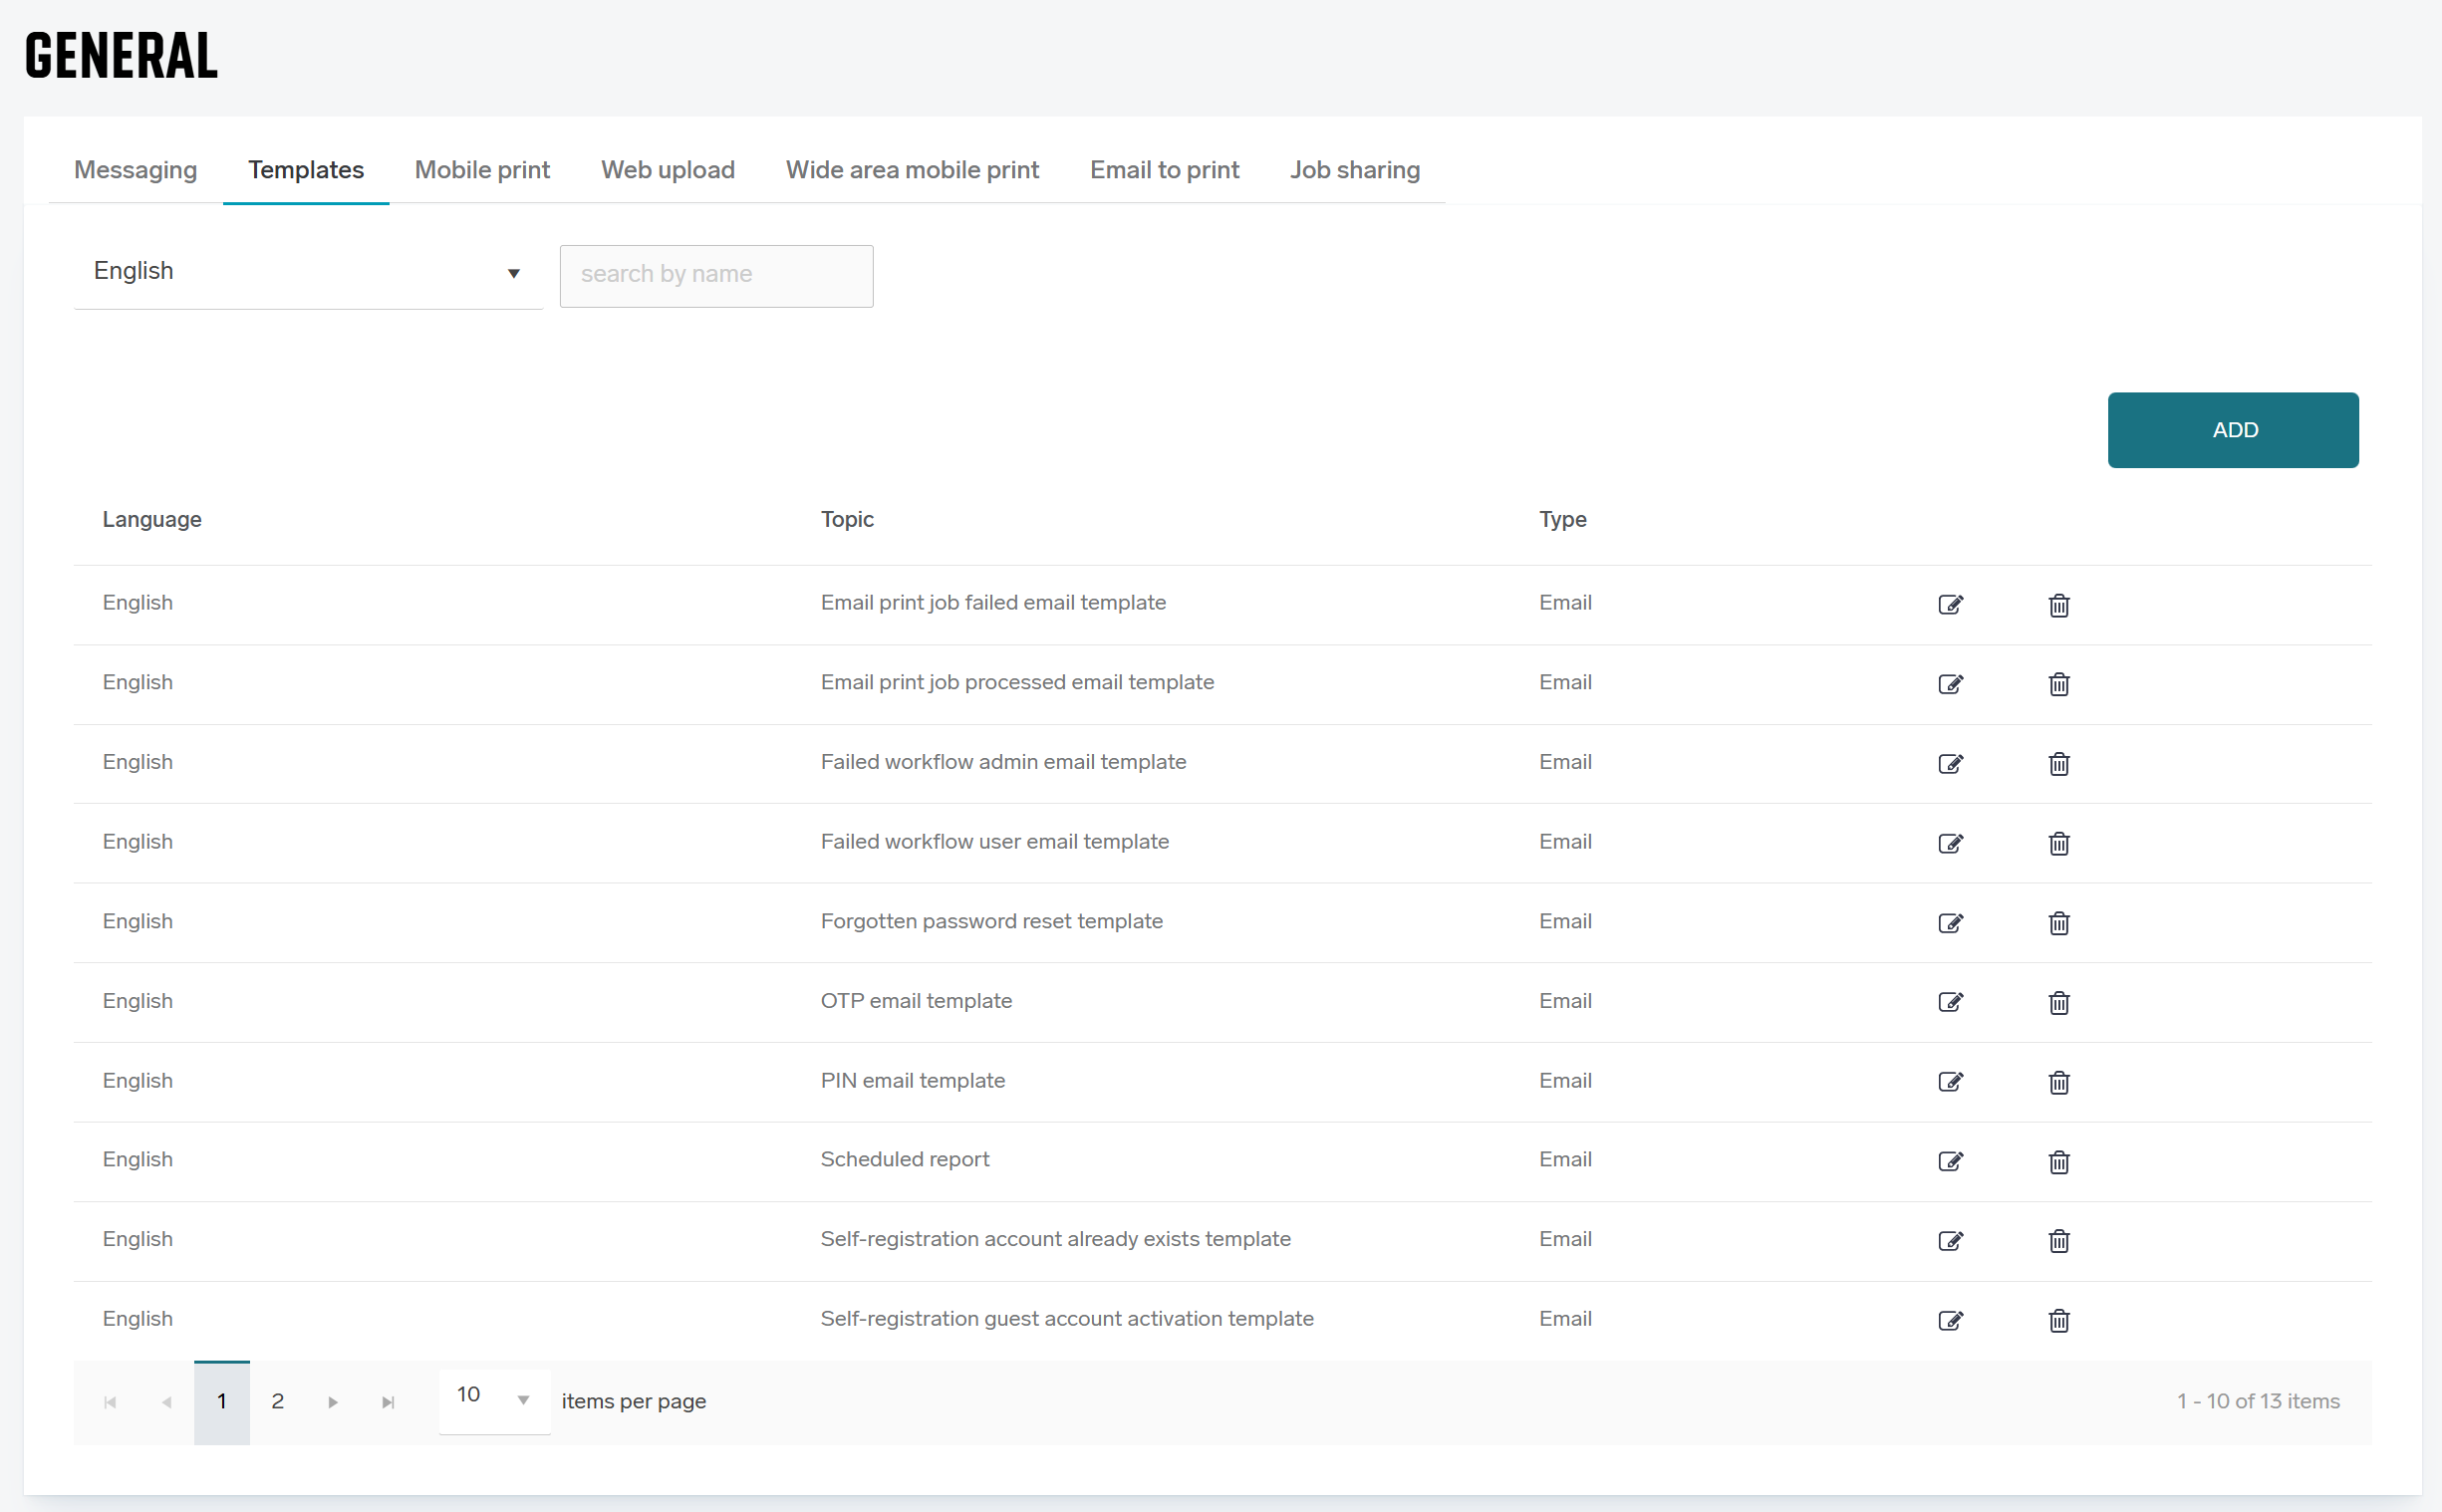Edit the Failed workflow admin email template
Screen dimensions: 2442x1512
coord(1950,764)
